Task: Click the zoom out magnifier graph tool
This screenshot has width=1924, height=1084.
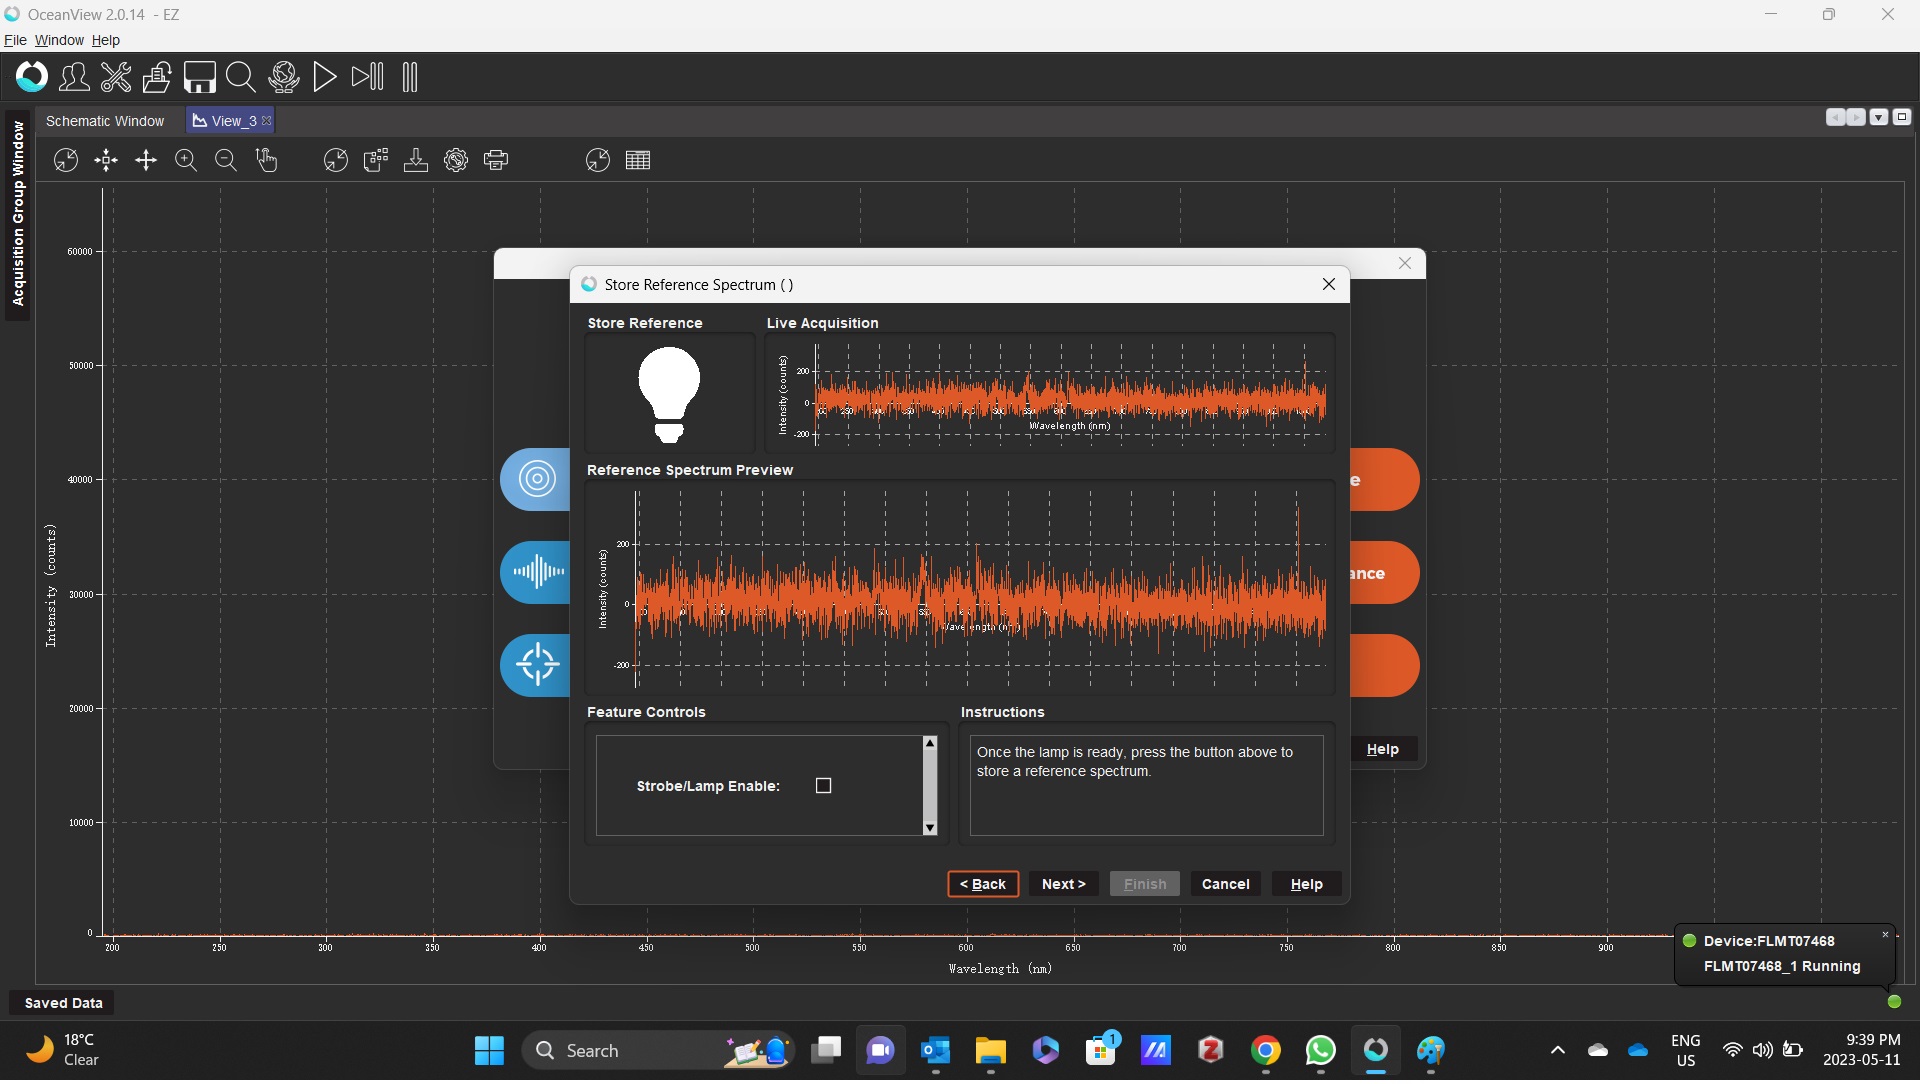Action: [226, 161]
